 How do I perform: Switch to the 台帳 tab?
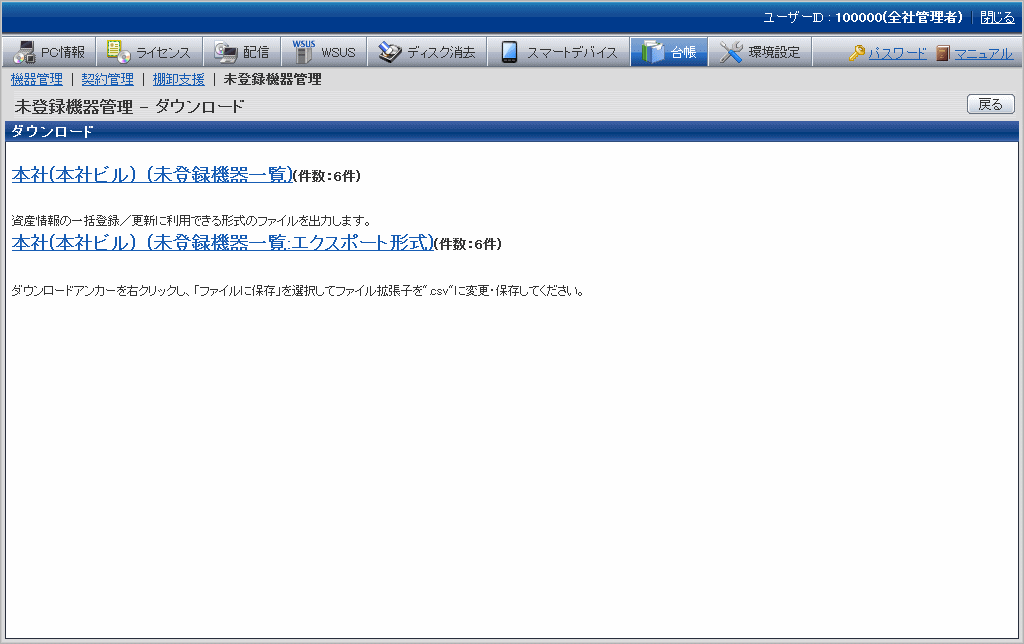coord(669,52)
